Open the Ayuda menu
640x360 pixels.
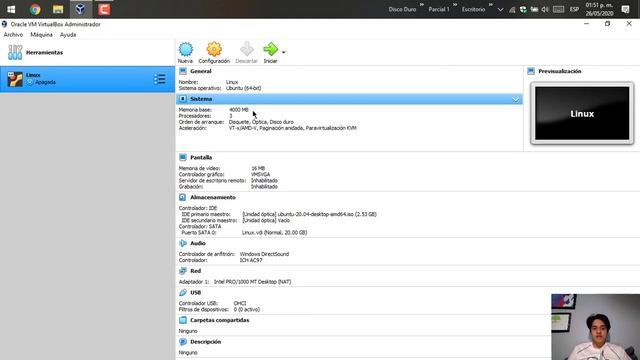coord(68,35)
